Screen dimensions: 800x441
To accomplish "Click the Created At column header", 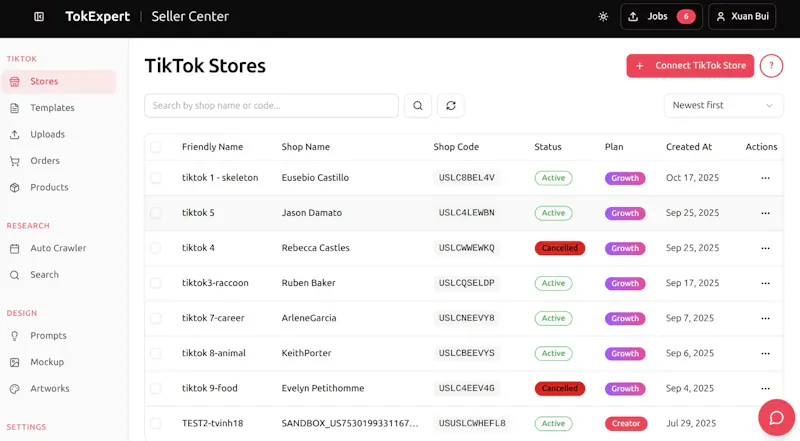I will [689, 147].
